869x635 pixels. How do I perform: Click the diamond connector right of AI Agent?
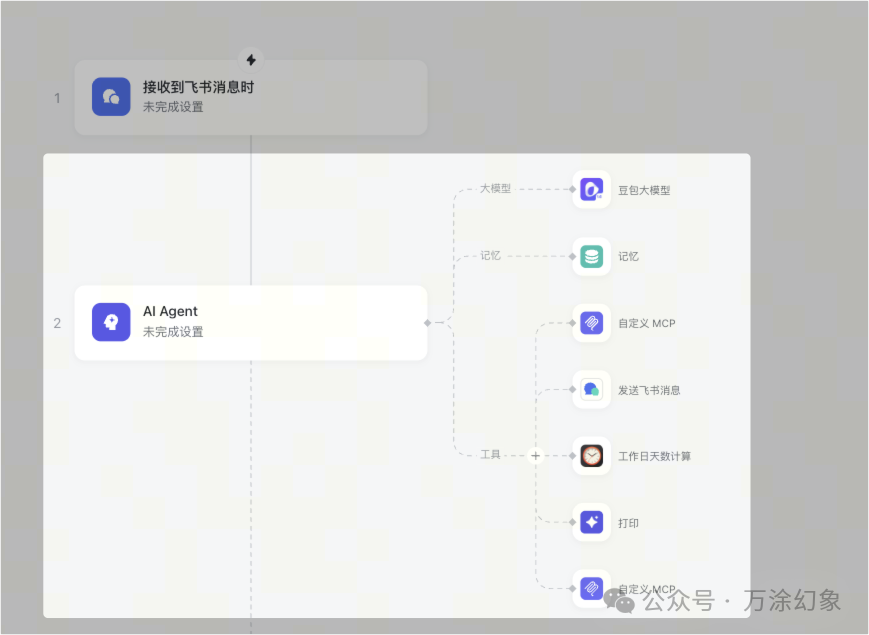point(428,322)
